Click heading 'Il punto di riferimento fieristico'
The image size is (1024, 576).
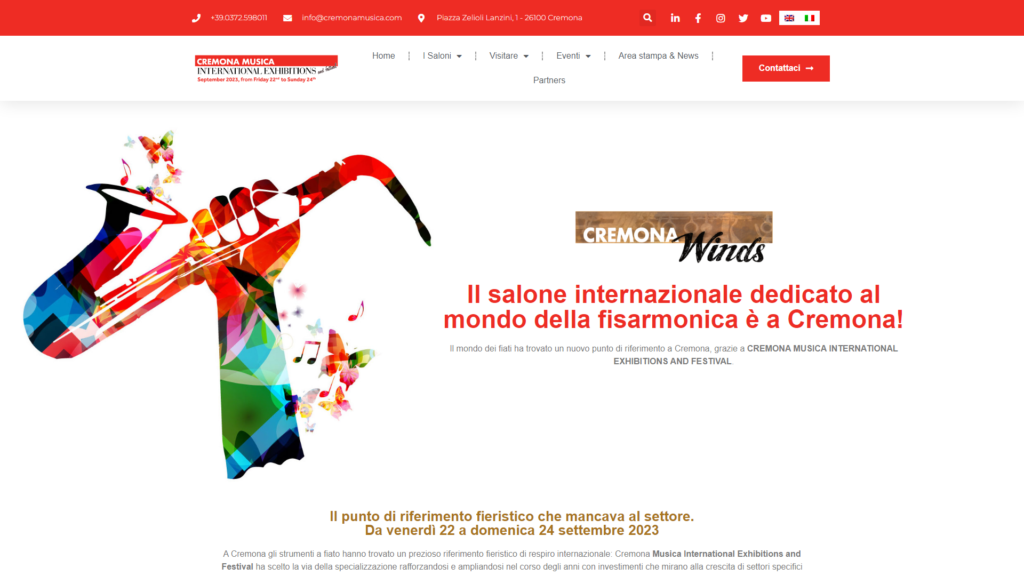click(511, 517)
